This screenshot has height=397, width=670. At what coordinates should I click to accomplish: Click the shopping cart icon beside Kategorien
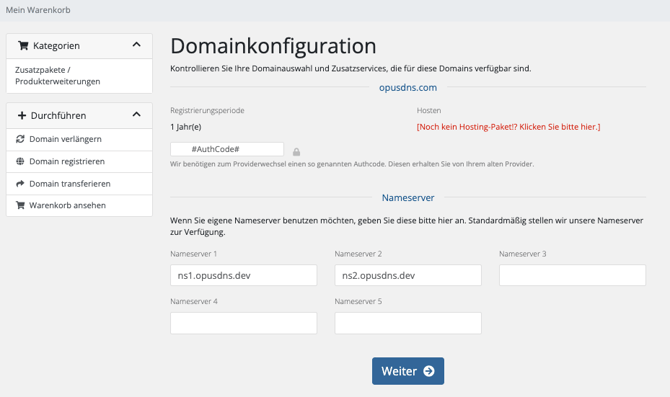click(x=23, y=46)
